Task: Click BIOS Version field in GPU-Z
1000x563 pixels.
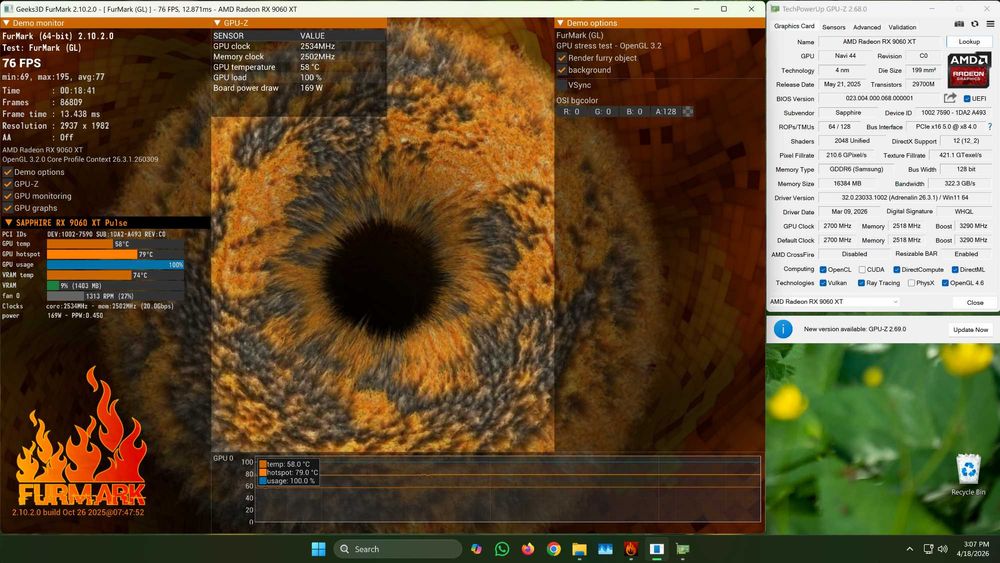Action: pos(879,98)
